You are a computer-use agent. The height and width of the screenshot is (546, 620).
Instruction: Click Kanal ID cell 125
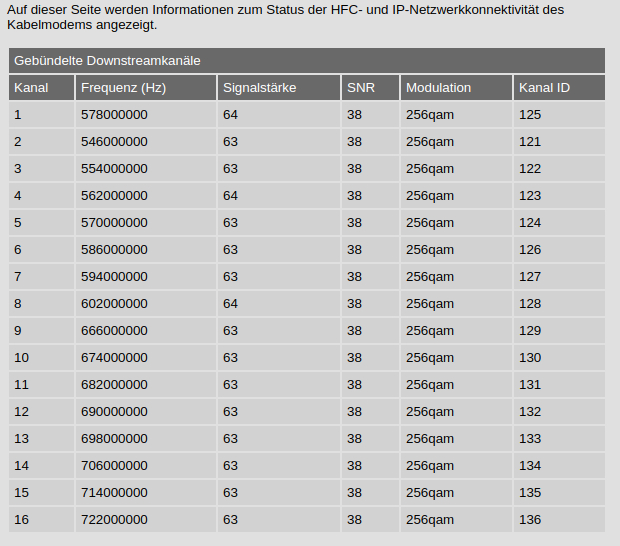(x=530, y=115)
